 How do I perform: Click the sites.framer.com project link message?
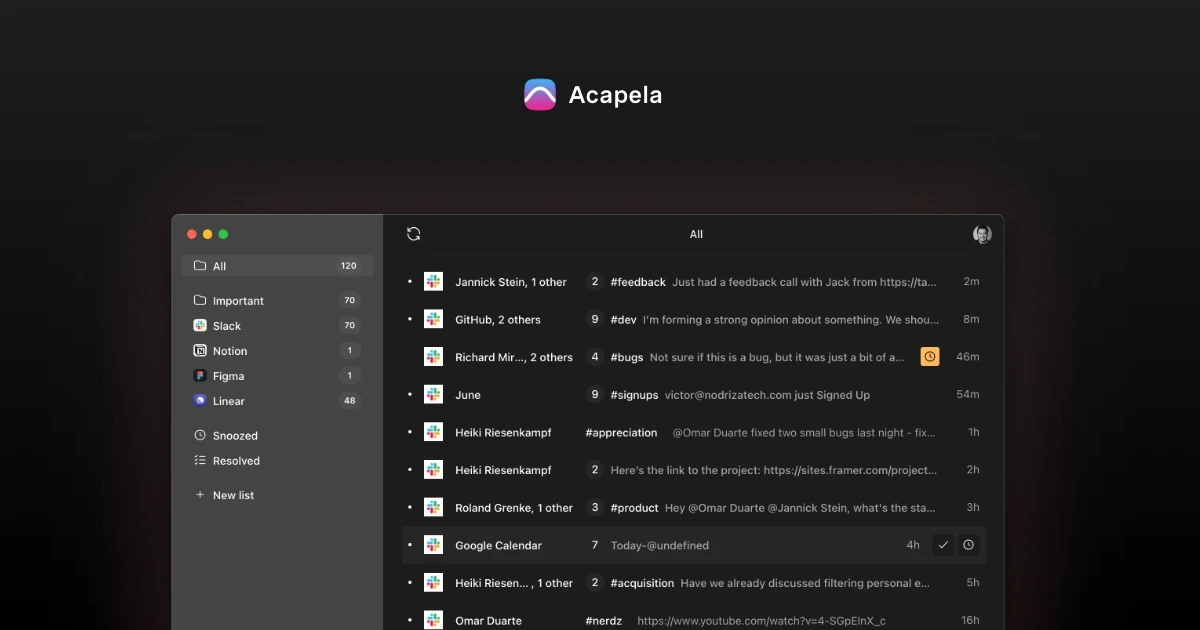pos(774,470)
